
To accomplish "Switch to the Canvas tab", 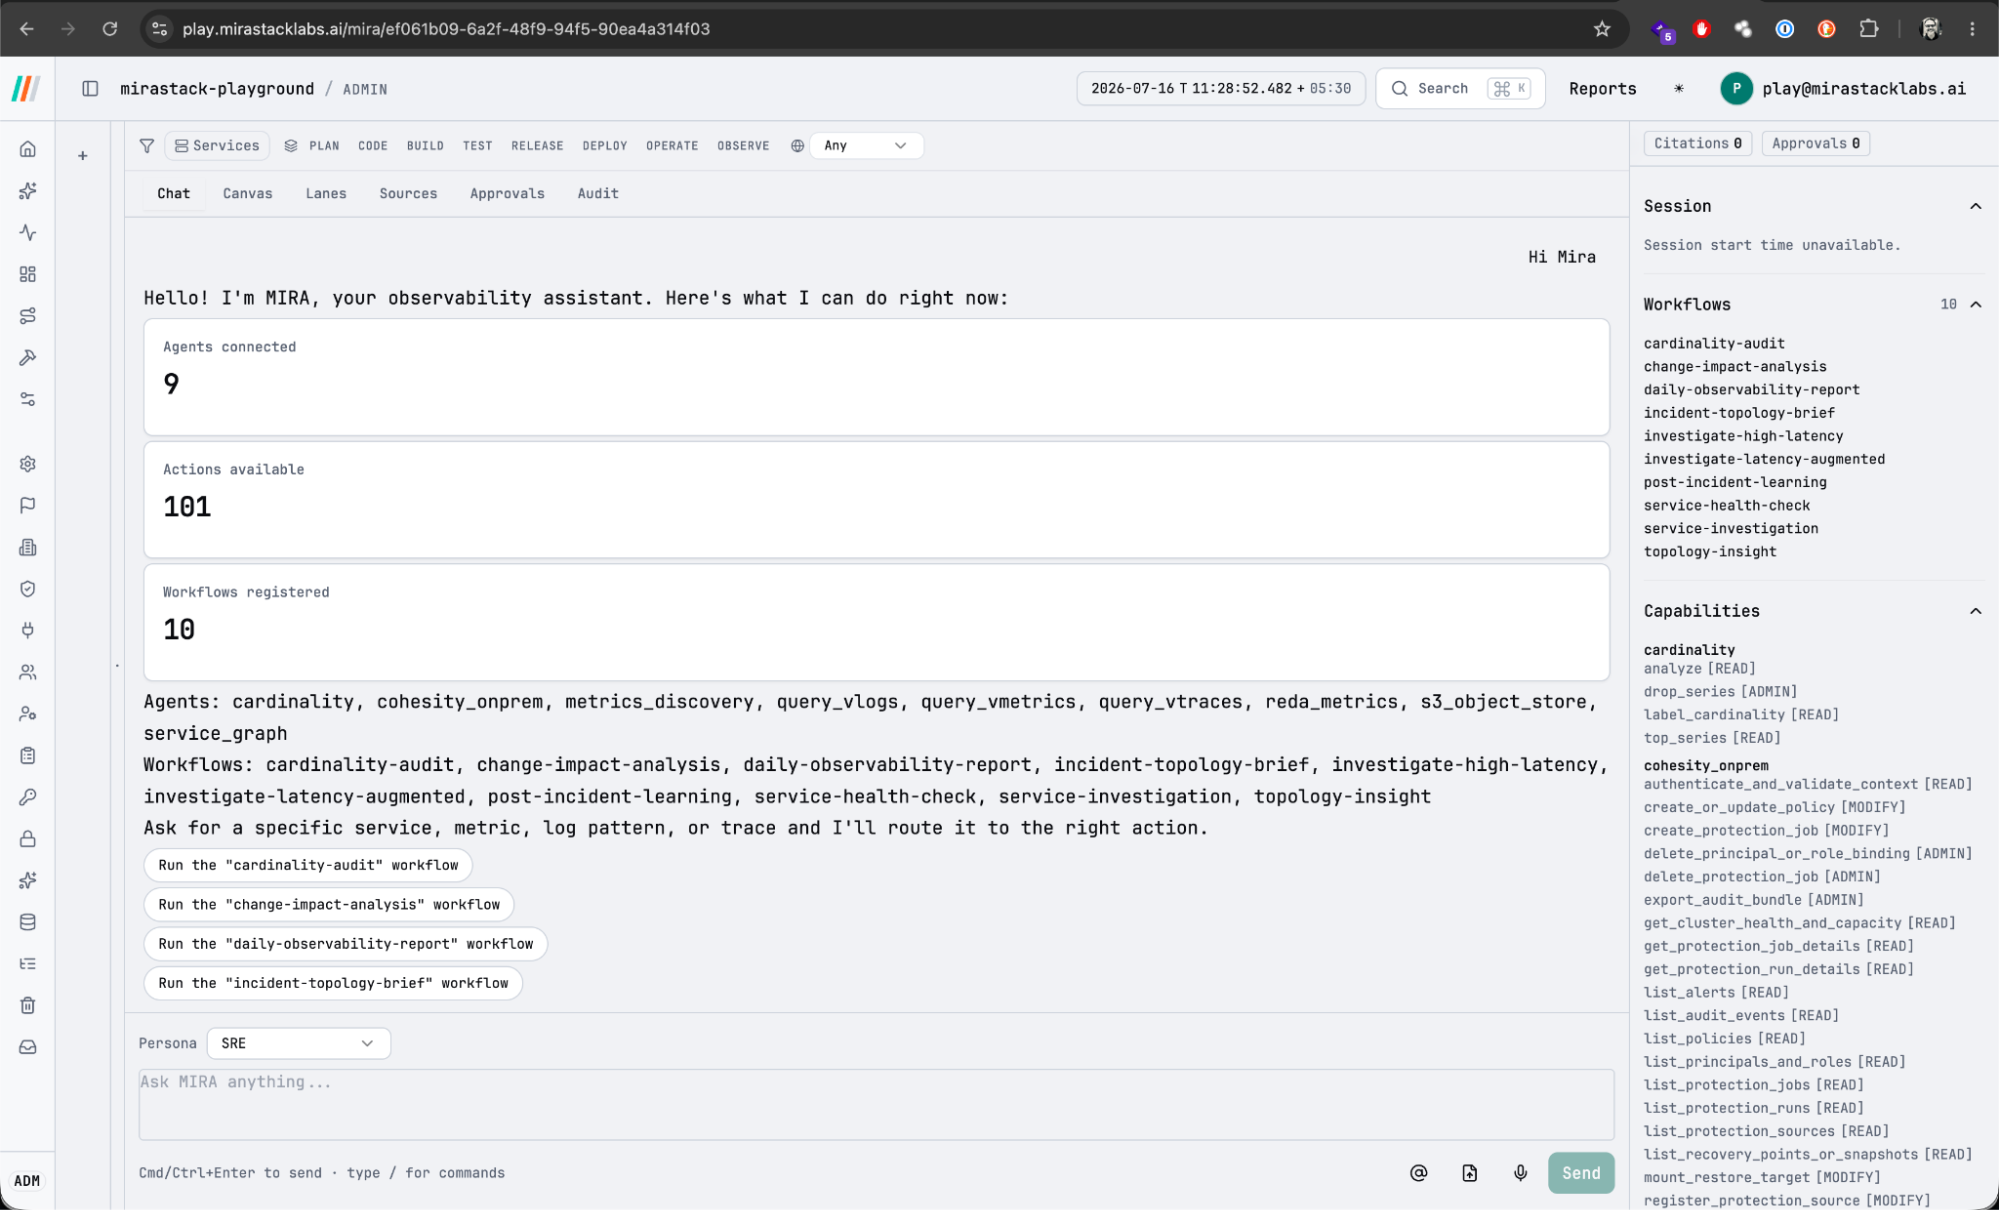I will [247, 194].
